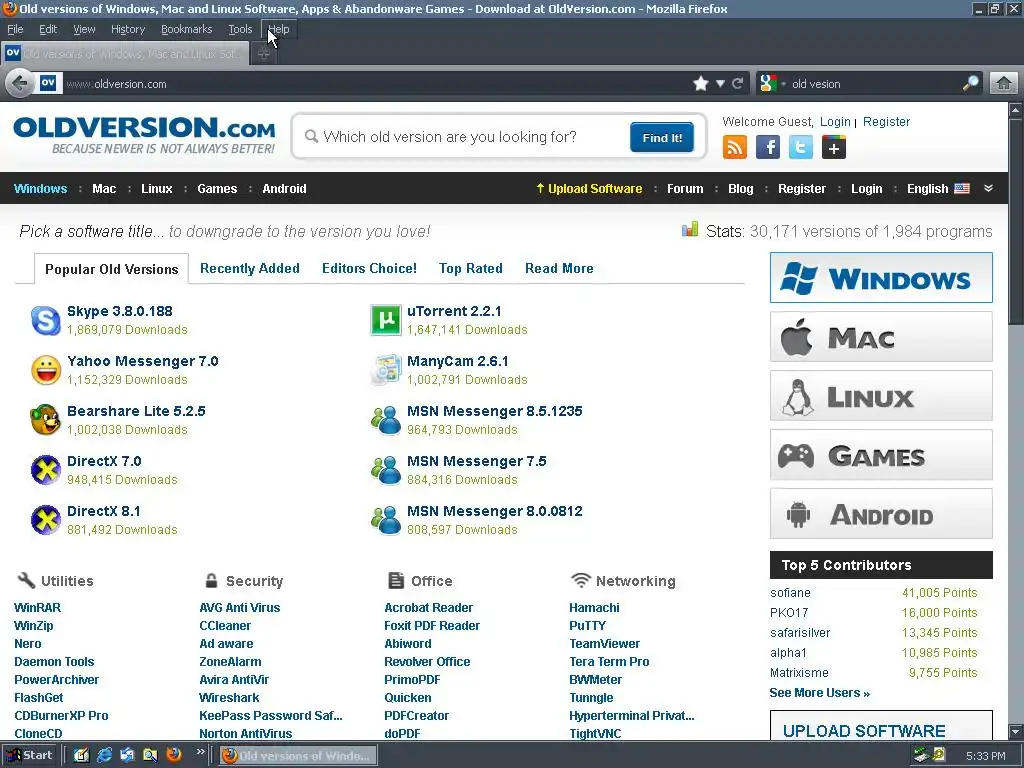Open the File menu
The height and width of the screenshot is (768, 1024).
pos(15,29)
